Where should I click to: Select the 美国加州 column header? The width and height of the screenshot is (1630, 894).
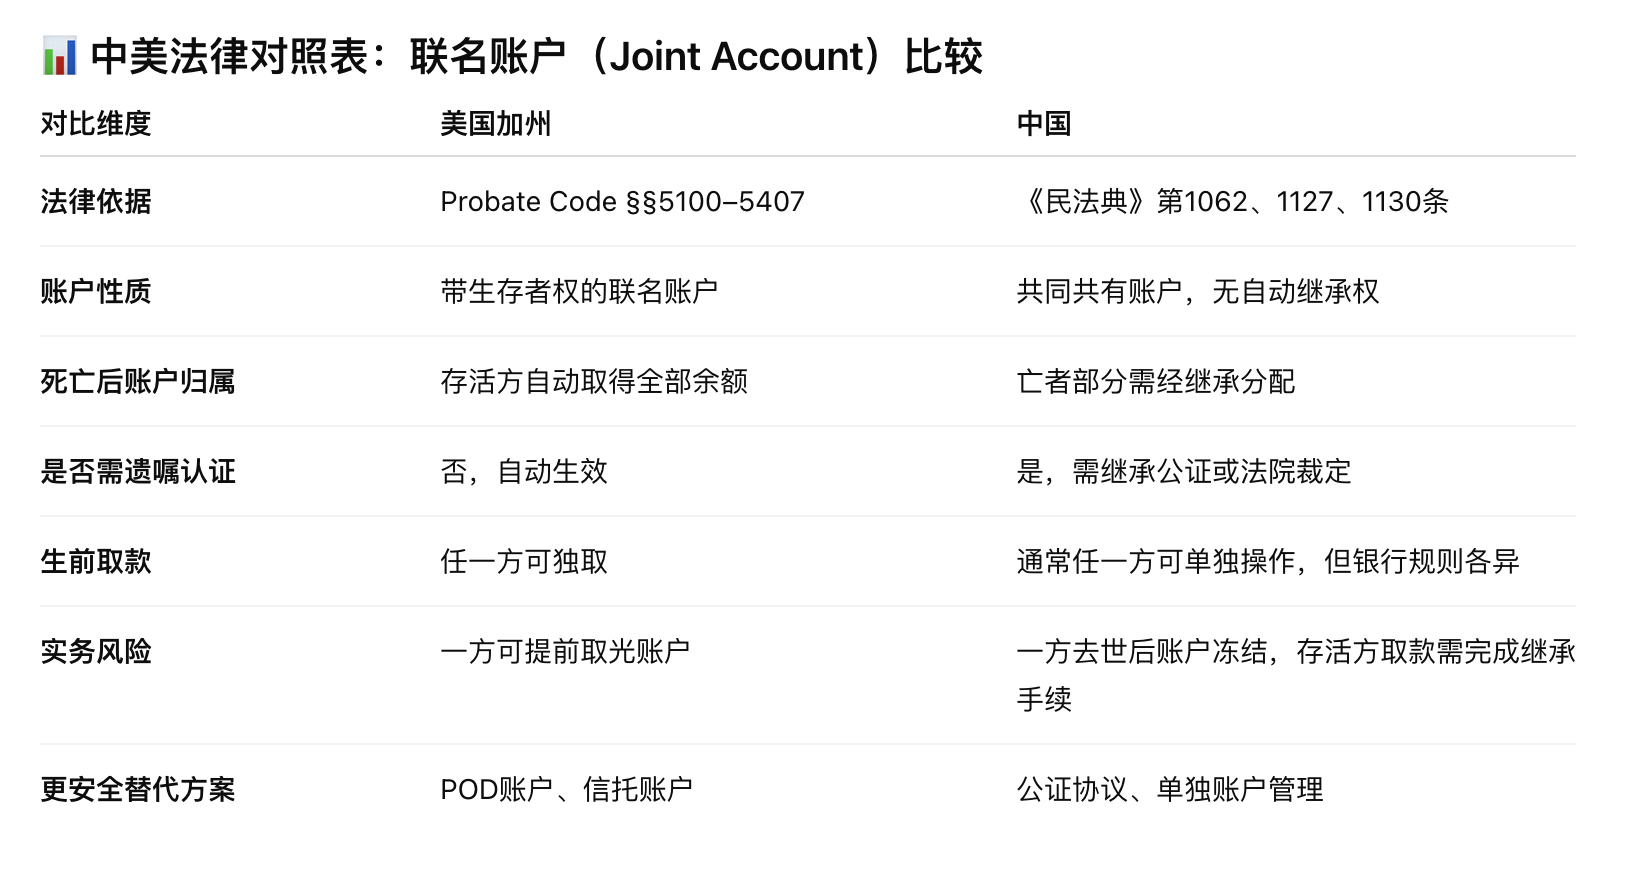[496, 124]
